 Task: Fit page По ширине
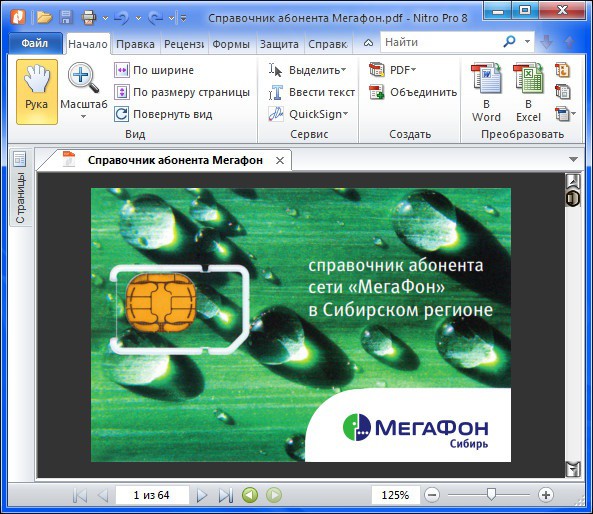click(x=154, y=70)
